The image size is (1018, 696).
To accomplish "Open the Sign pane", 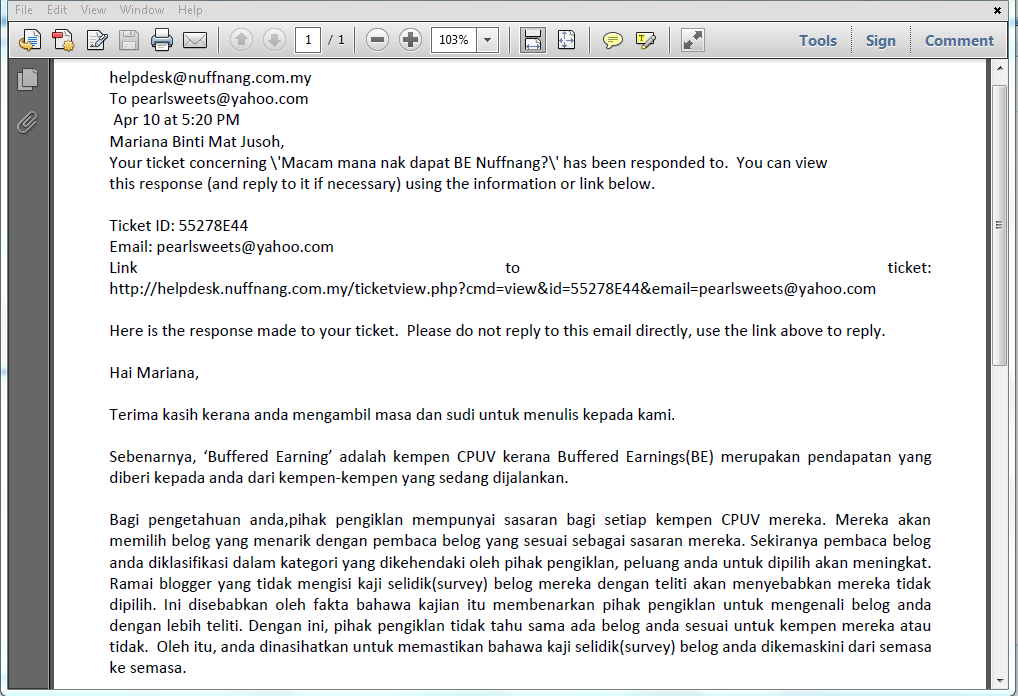I will pyautogui.click(x=880, y=41).
